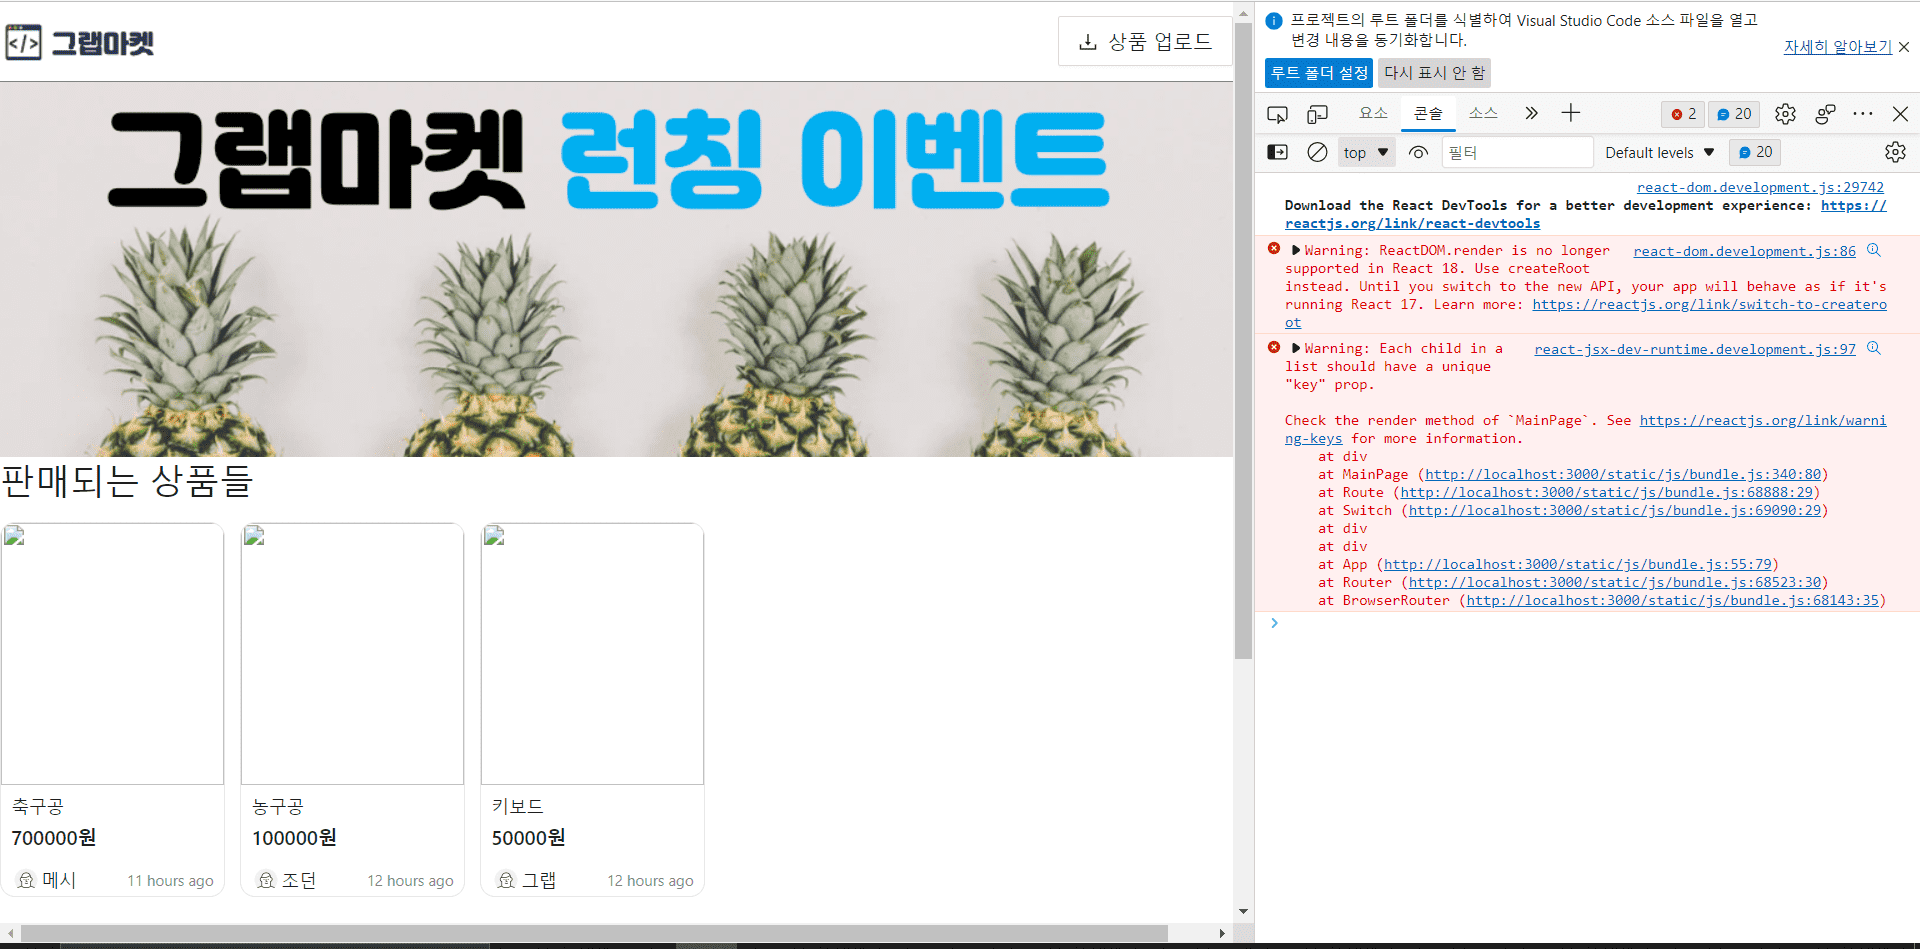
Task: Focus the 필터 console filter field
Action: pos(1517,152)
